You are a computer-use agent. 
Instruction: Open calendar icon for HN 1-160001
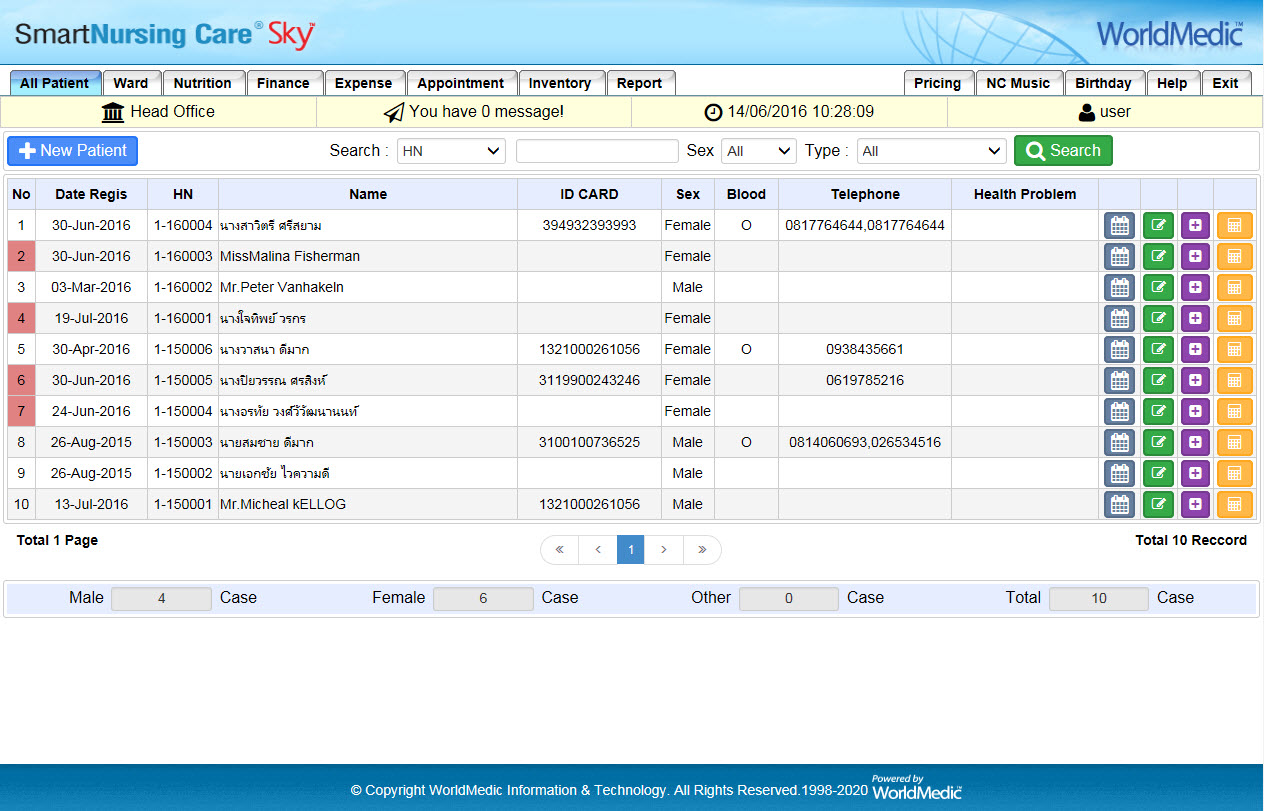(x=1119, y=319)
